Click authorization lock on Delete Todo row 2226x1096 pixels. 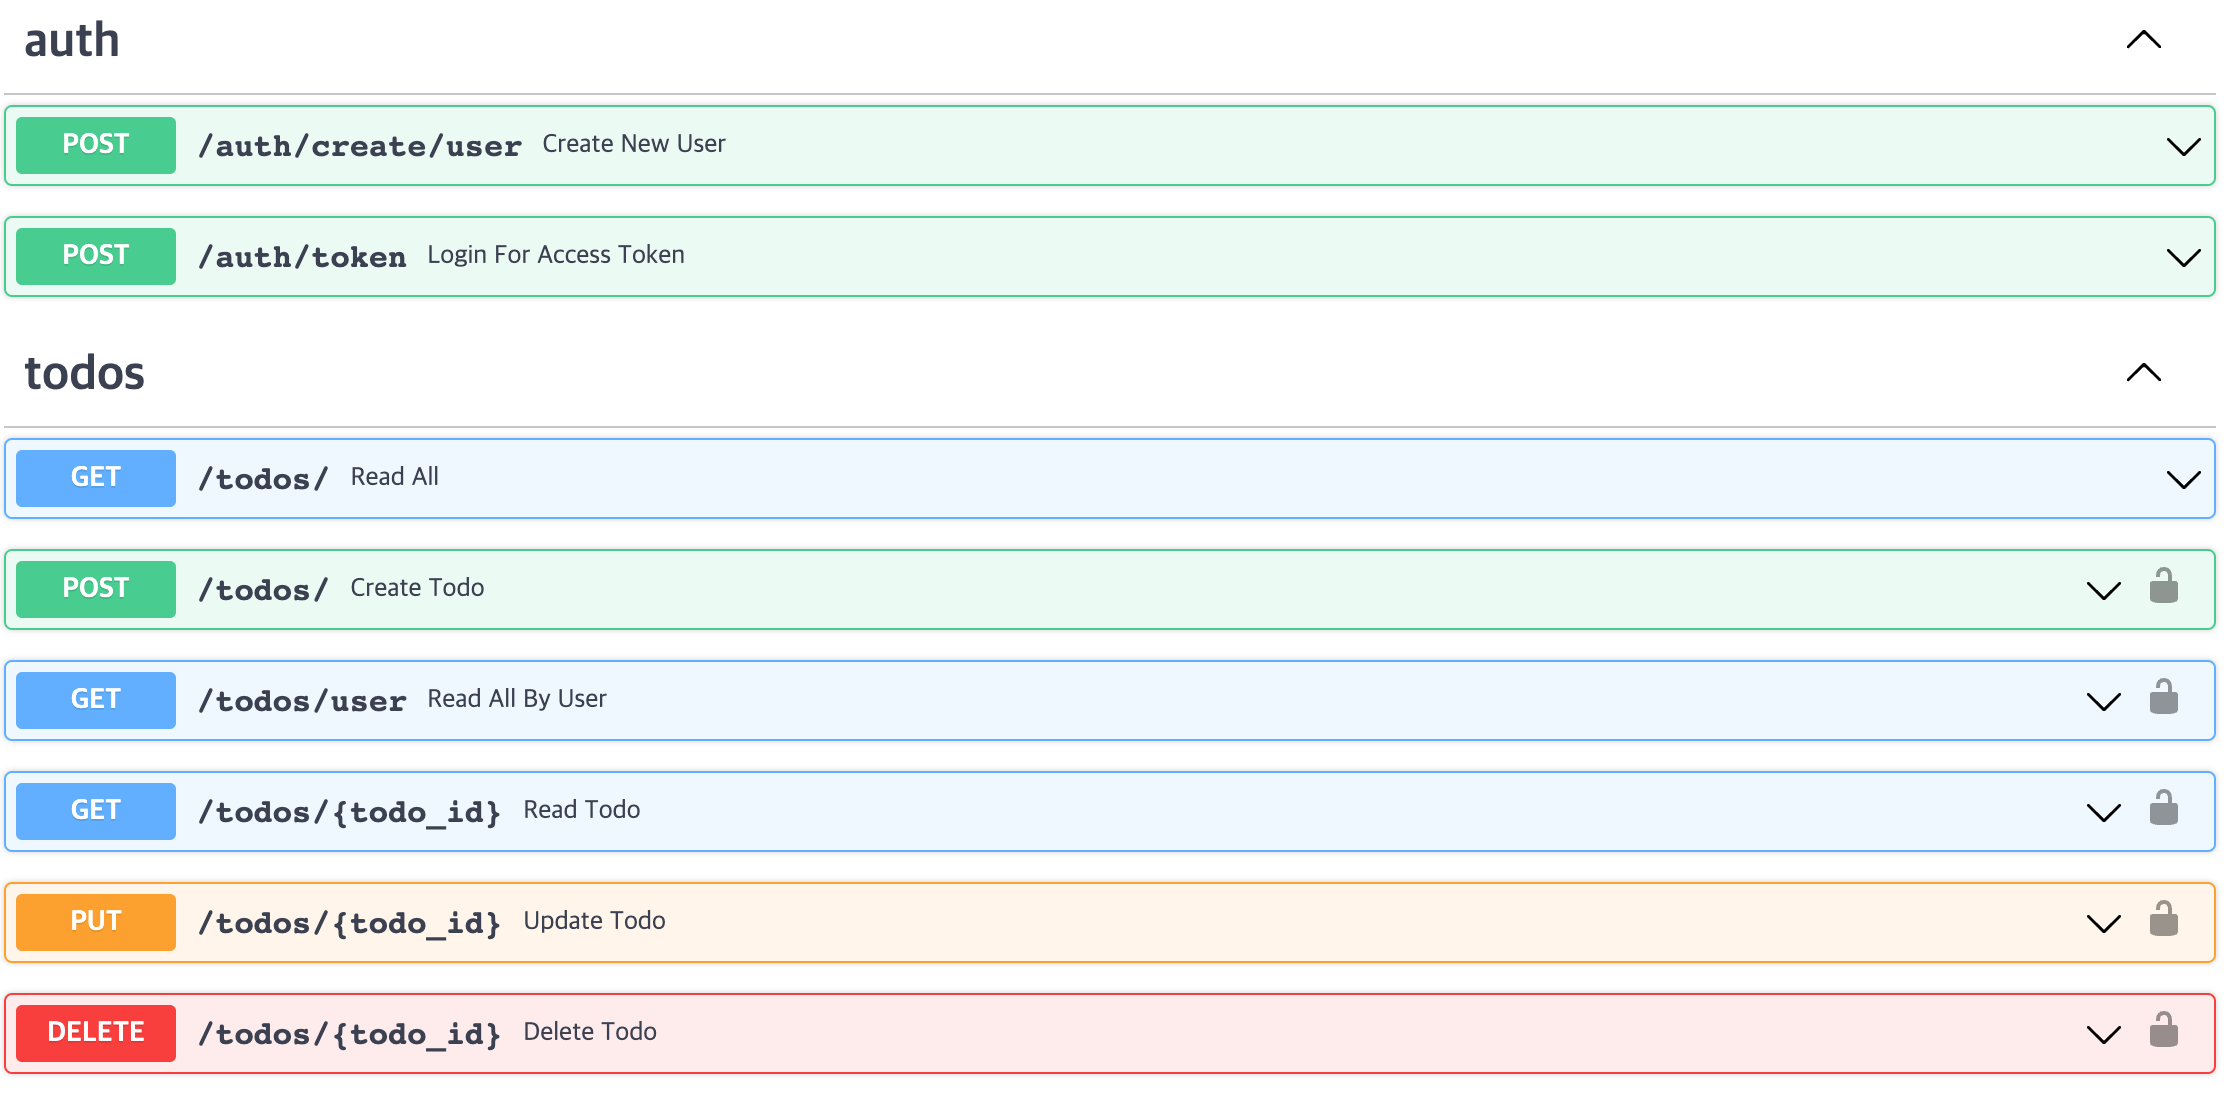2163,1031
